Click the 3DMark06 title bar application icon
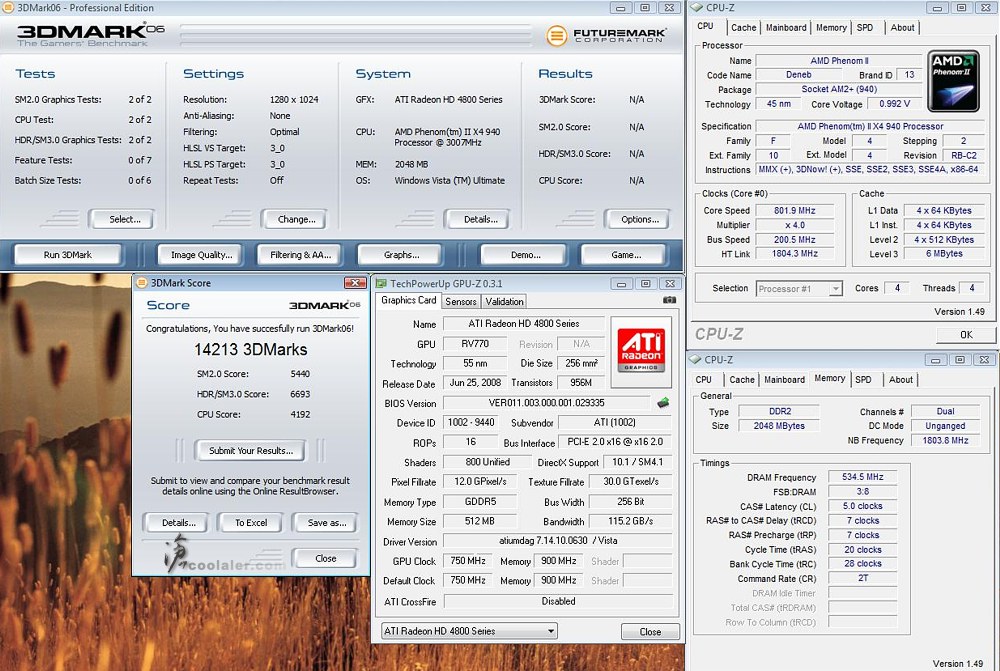The image size is (1000, 671). pos(8,8)
